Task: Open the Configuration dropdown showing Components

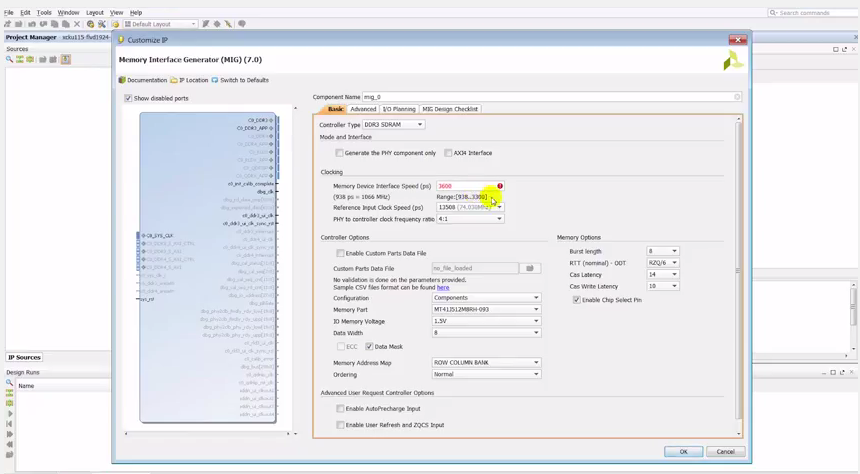Action: [486, 298]
